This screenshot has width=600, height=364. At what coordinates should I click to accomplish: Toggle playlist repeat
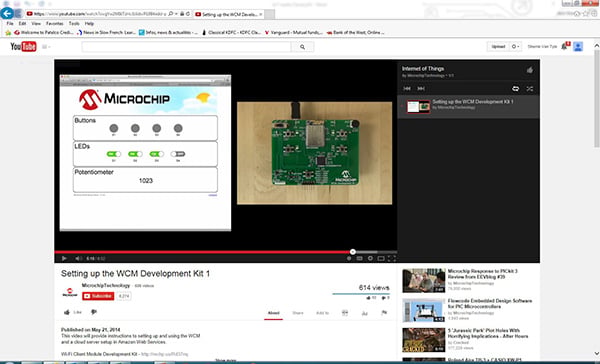pos(515,88)
